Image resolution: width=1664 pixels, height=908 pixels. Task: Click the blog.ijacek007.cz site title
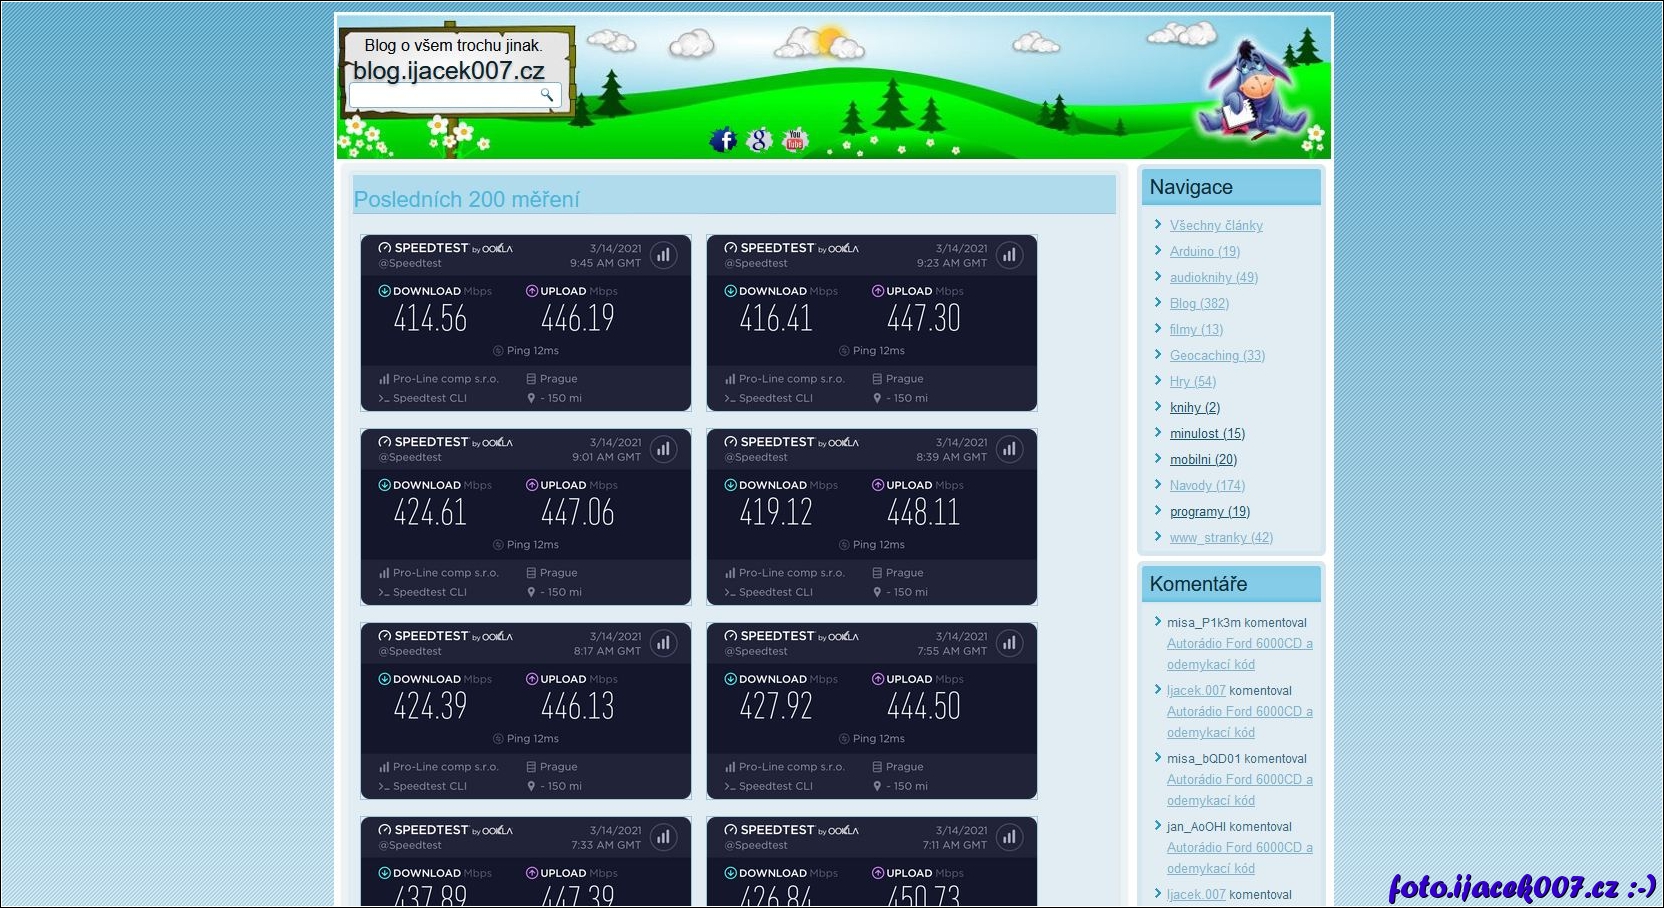tap(449, 71)
